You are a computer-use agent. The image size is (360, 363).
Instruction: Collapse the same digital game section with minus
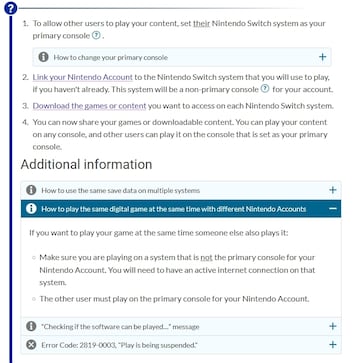click(333, 209)
